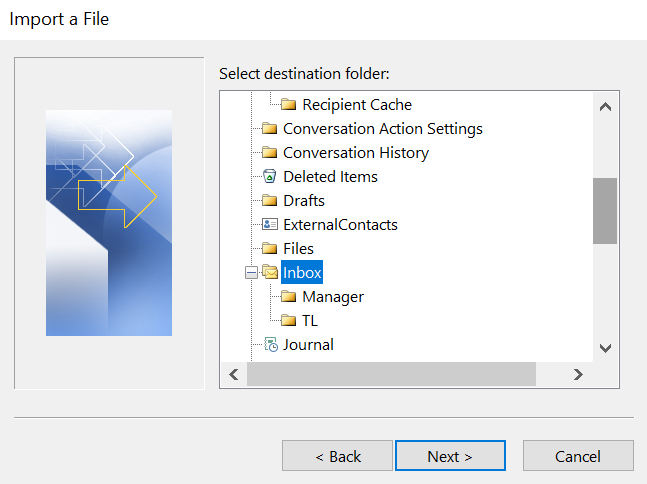Image resolution: width=647 pixels, height=484 pixels.
Task: Click the vertical scrollbar thumb
Action: click(x=604, y=210)
